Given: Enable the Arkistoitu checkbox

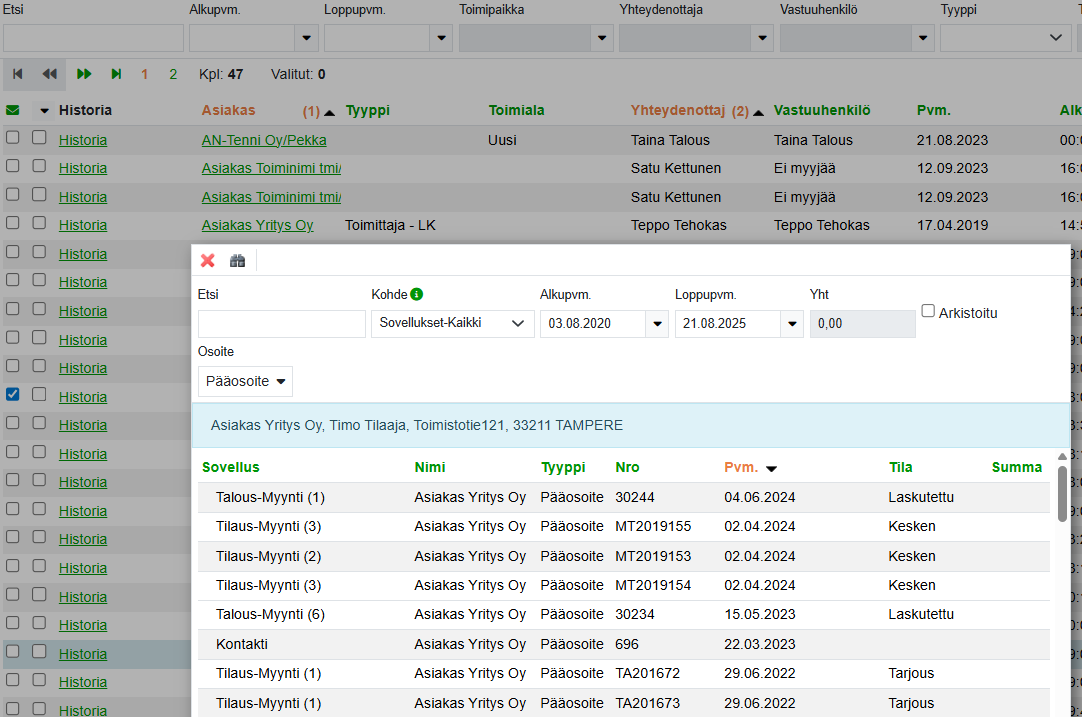Looking at the screenshot, I should (x=929, y=312).
